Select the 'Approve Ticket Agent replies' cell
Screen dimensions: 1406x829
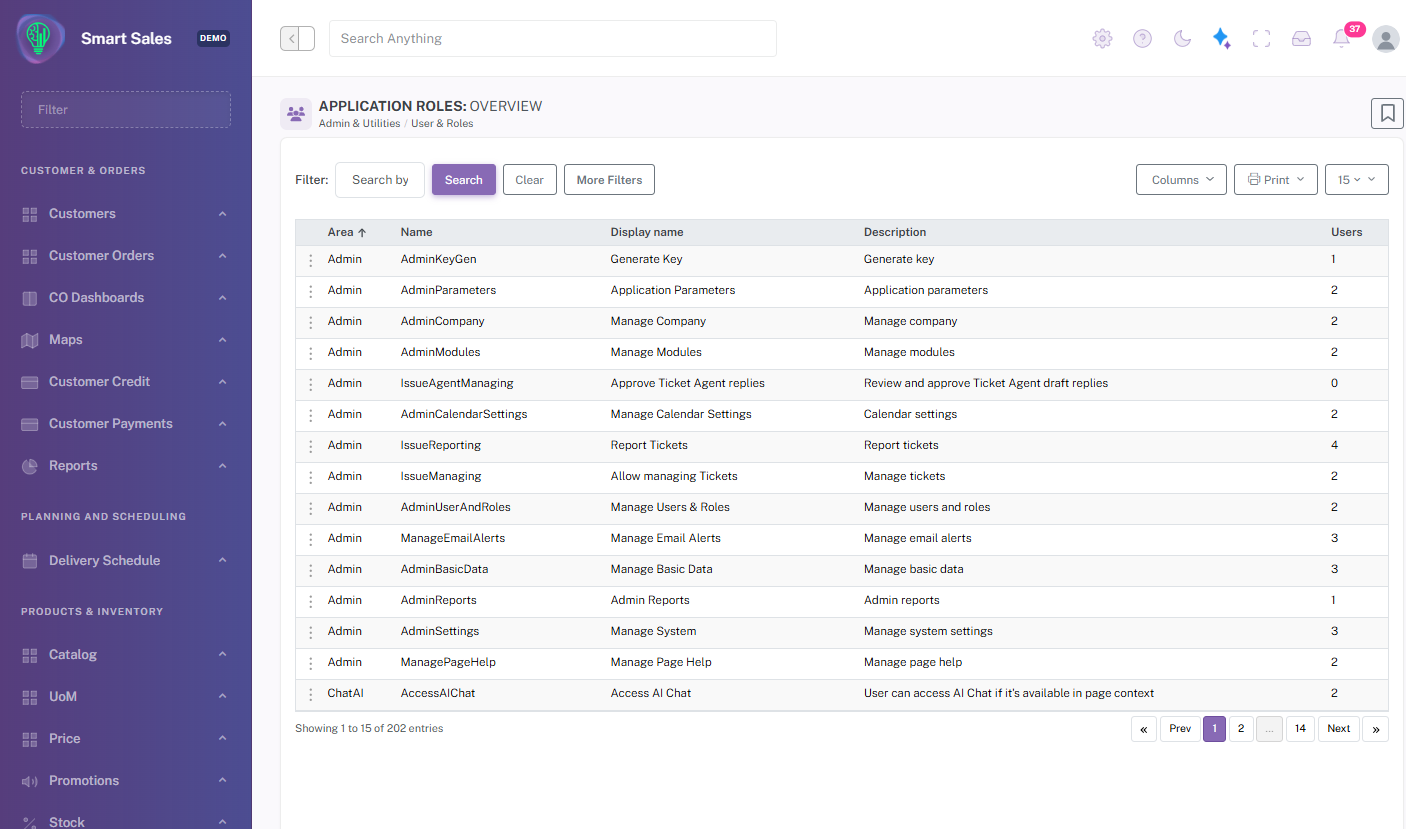[x=688, y=384]
